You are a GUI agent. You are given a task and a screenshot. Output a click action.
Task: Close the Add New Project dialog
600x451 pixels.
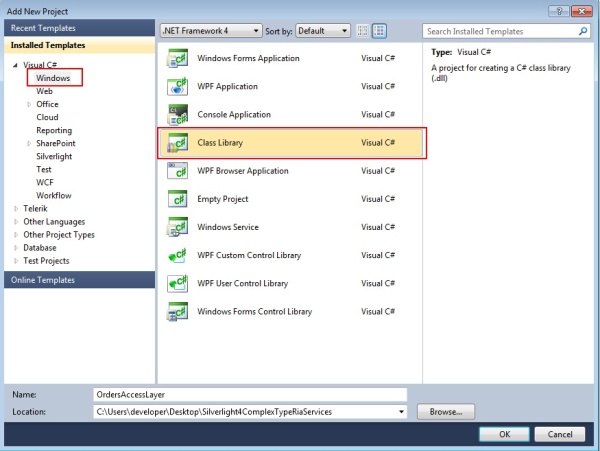tap(582, 11)
